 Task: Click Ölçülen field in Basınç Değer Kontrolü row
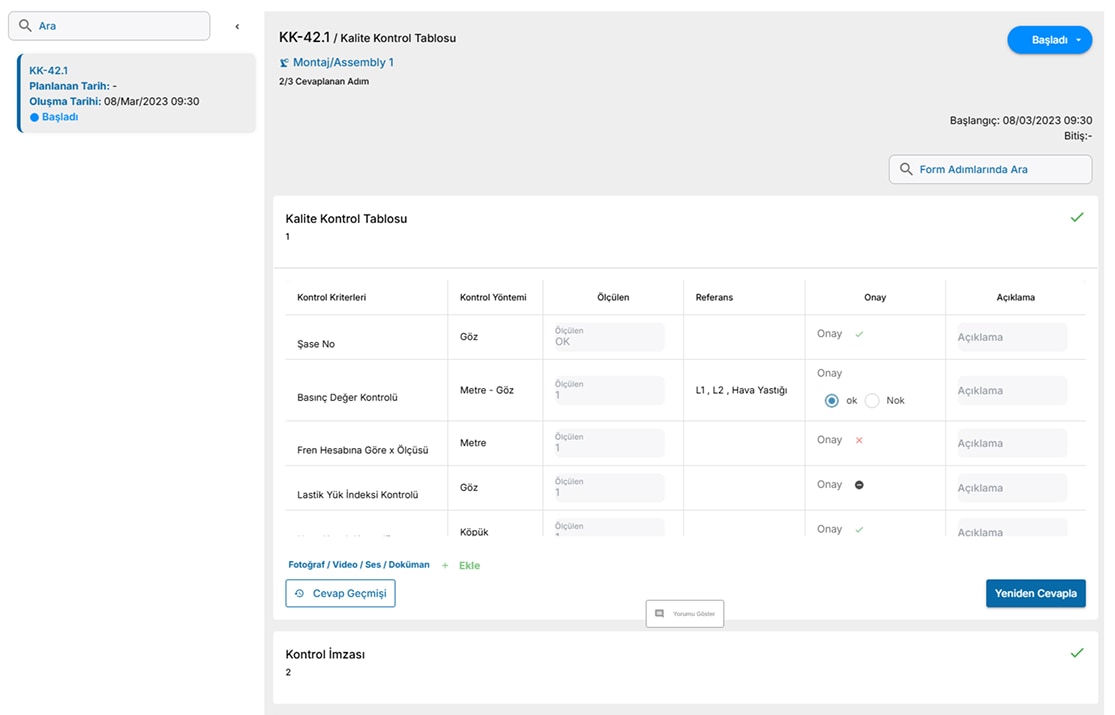click(609, 390)
